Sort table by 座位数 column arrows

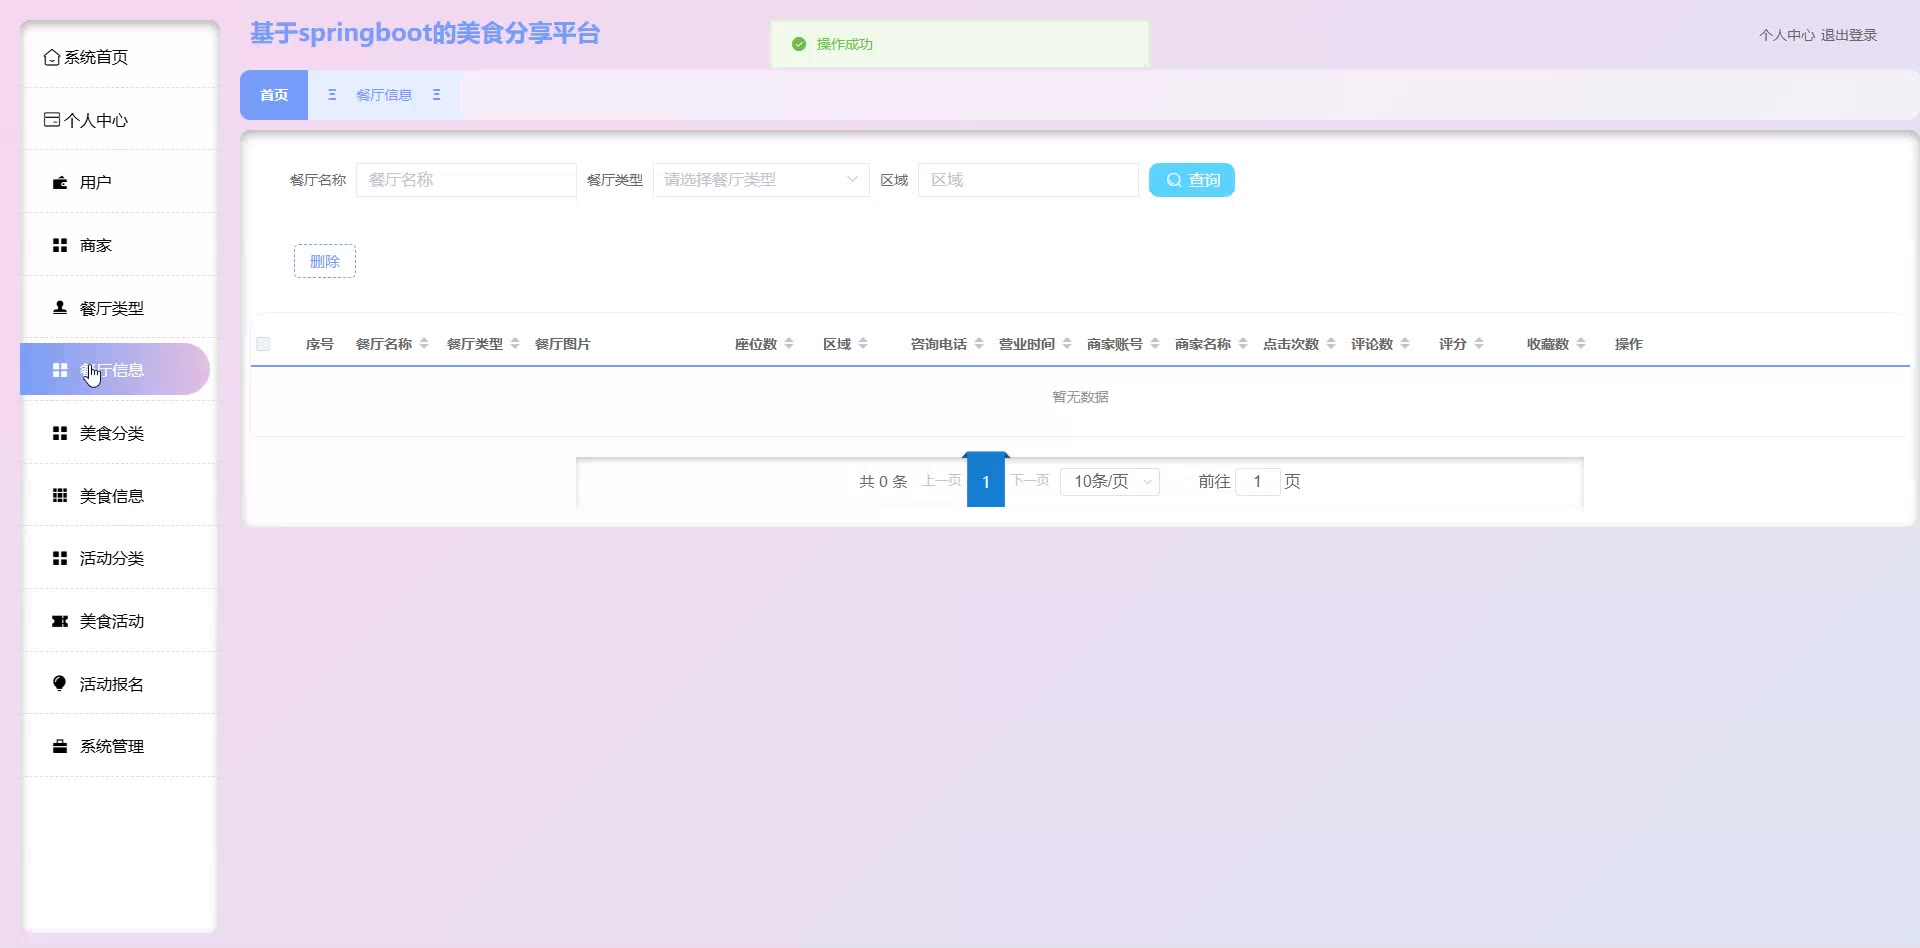pos(789,344)
